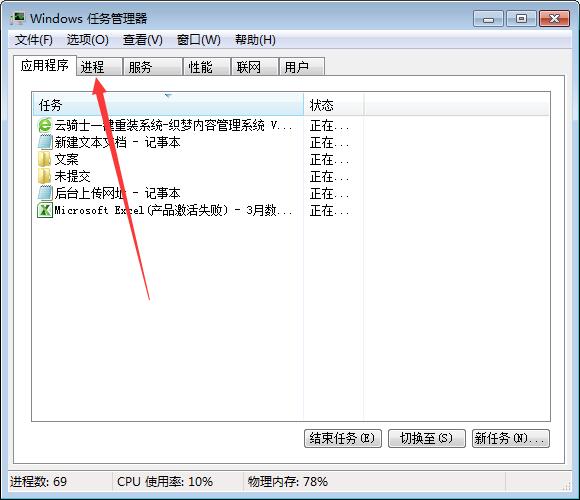Image resolution: width=580 pixels, height=500 pixels.
Task: Click the folder icon for 文案
Action: pyautogui.click(x=44, y=159)
